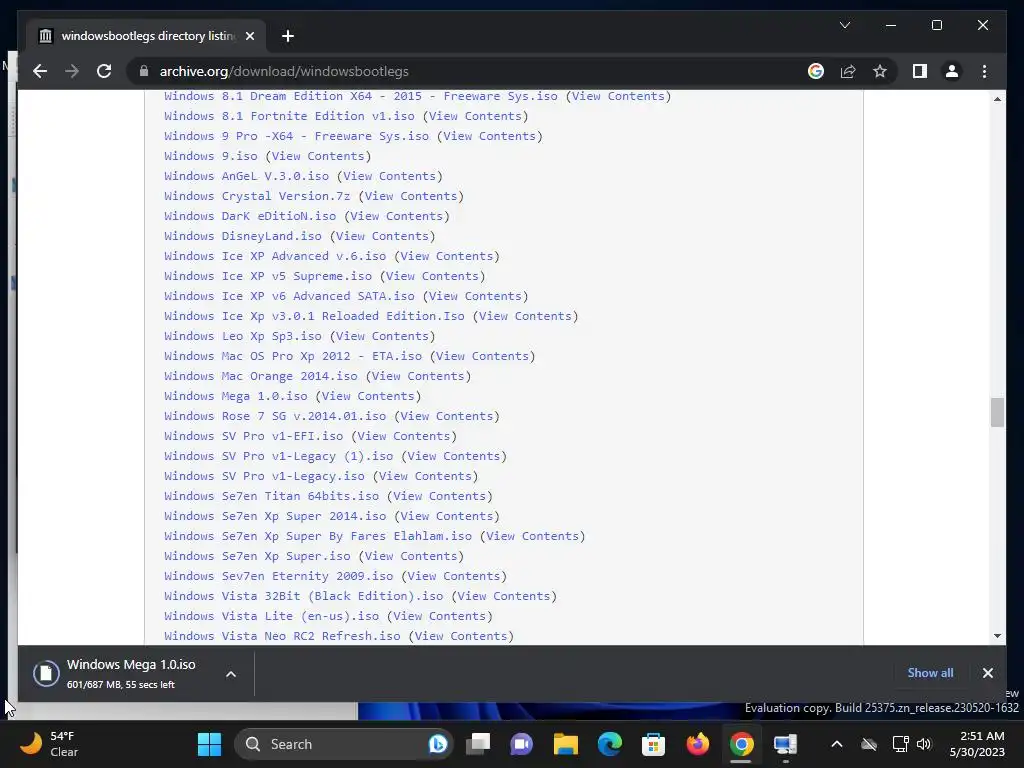Close the downloads bar

[987, 673]
